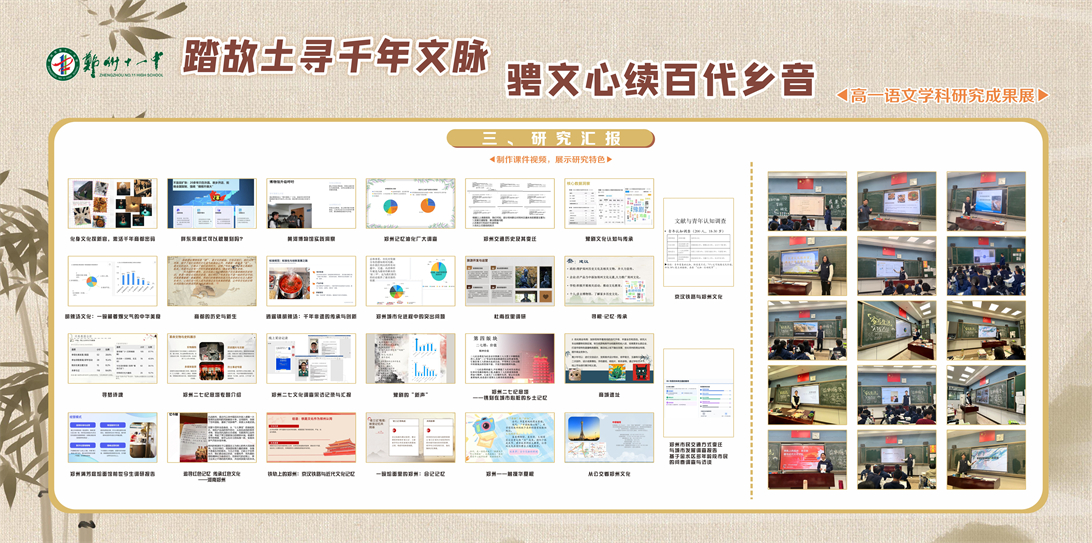Click the top-left classroom photo with flag

[x=807, y=201]
